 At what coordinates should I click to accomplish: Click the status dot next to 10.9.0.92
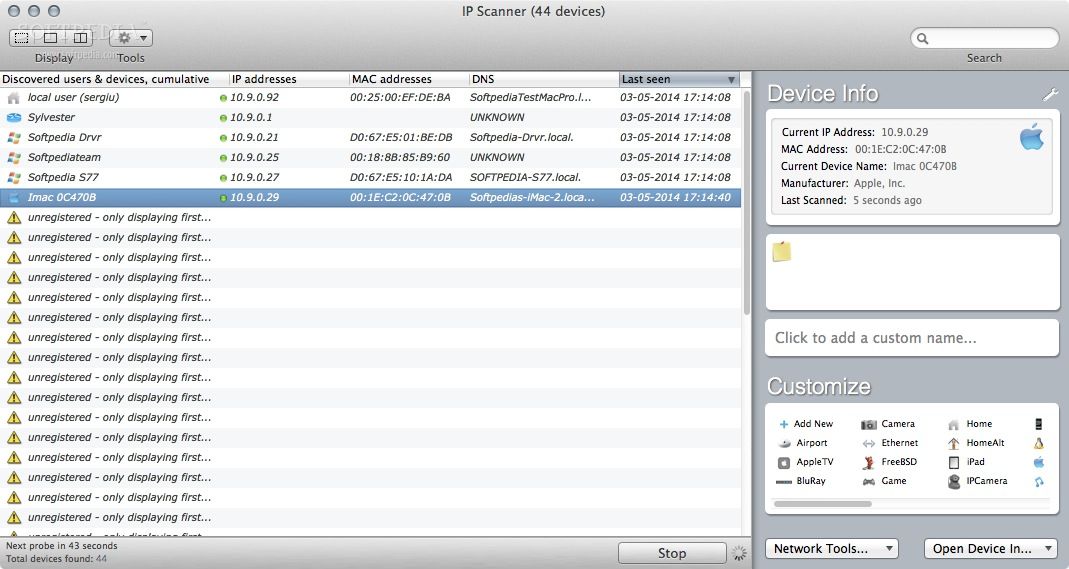223,98
